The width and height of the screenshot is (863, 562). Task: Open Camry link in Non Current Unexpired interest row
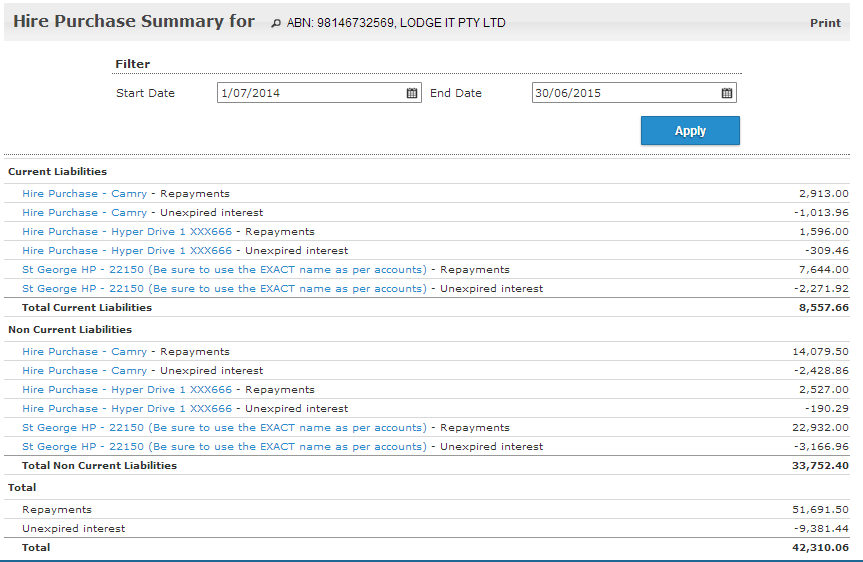coord(85,370)
